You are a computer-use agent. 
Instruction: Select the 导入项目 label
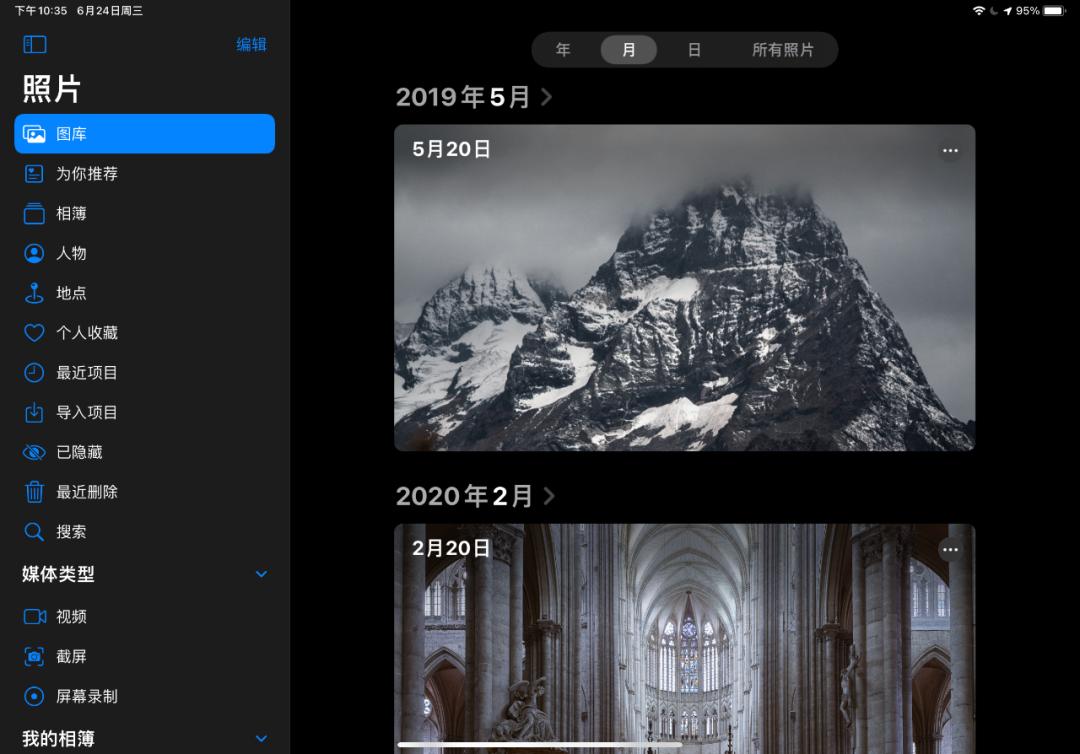click(x=87, y=412)
